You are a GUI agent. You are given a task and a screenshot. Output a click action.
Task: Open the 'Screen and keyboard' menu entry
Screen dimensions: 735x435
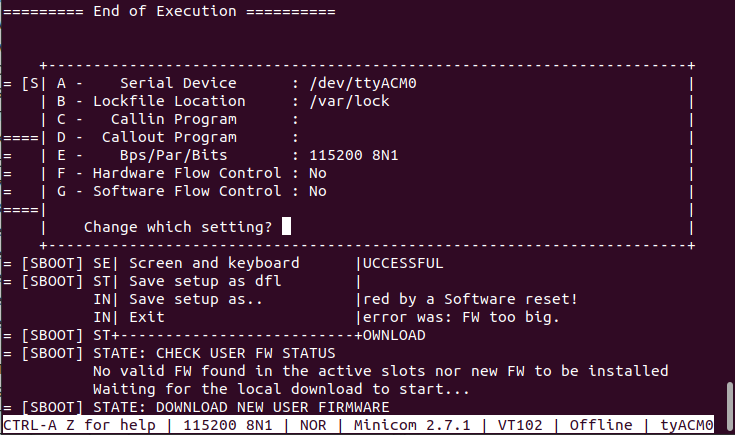(x=214, y=263)
